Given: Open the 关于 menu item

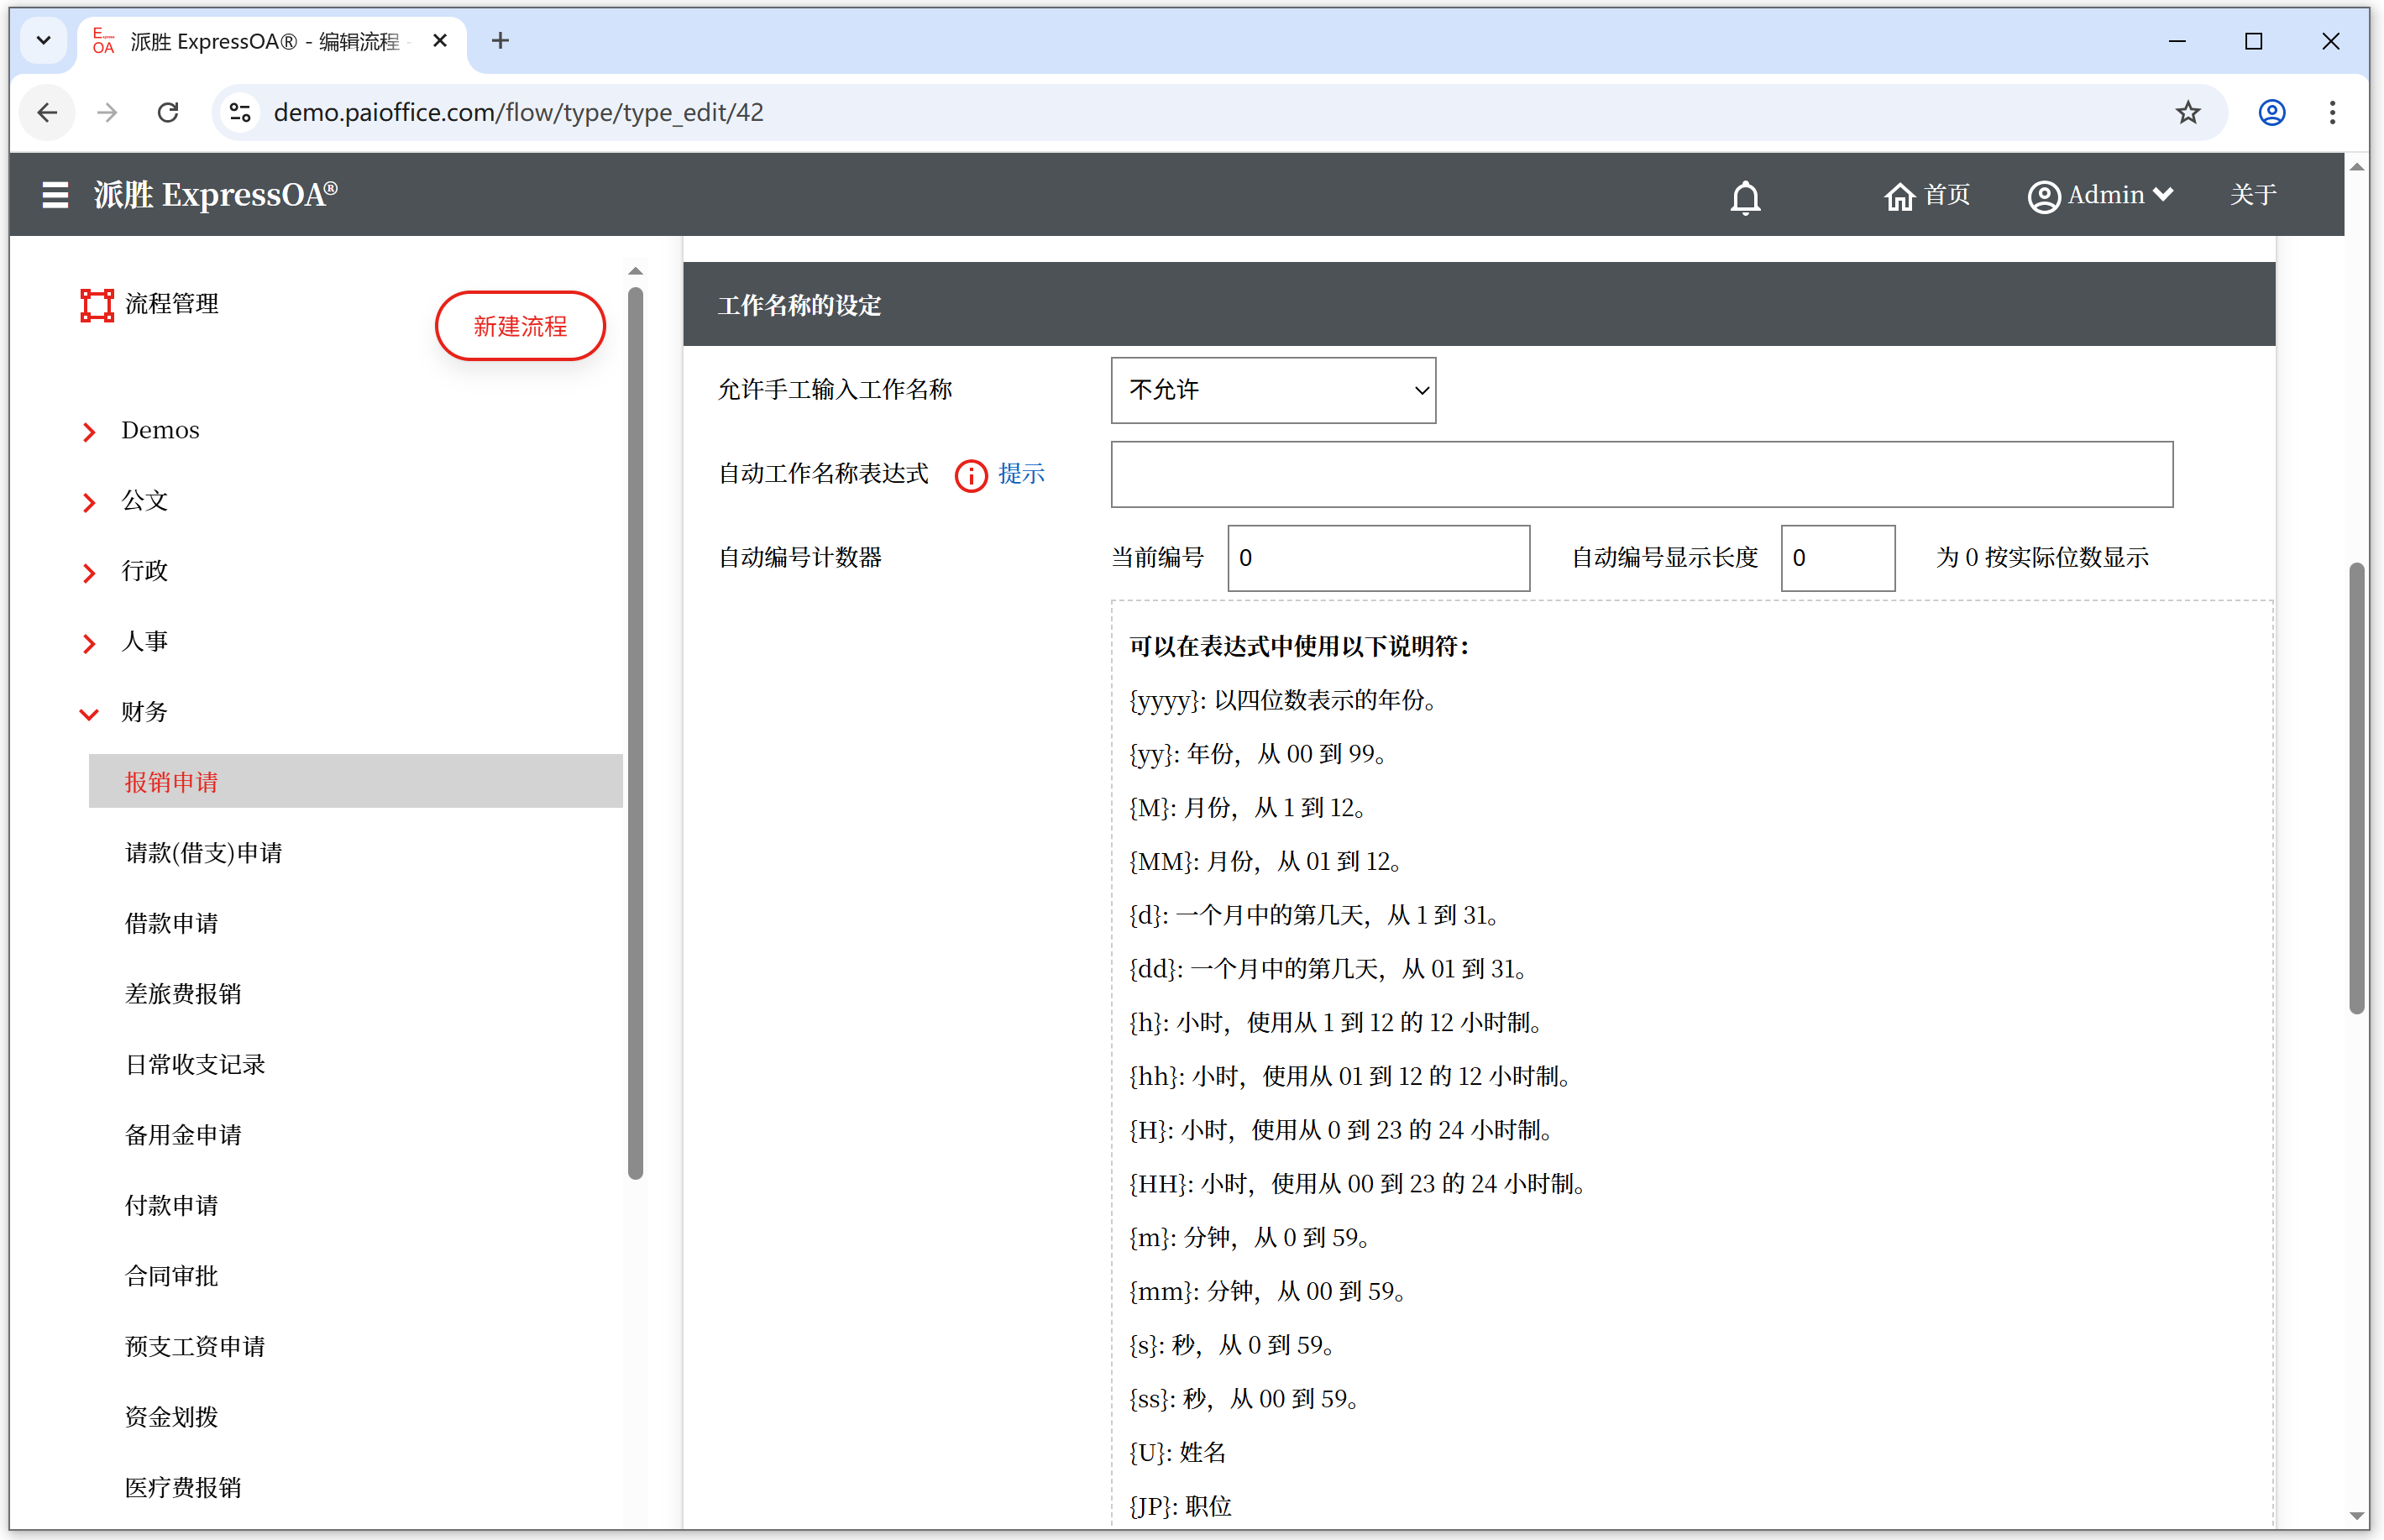Looking at the screenshot, I should click(2252, 194).
